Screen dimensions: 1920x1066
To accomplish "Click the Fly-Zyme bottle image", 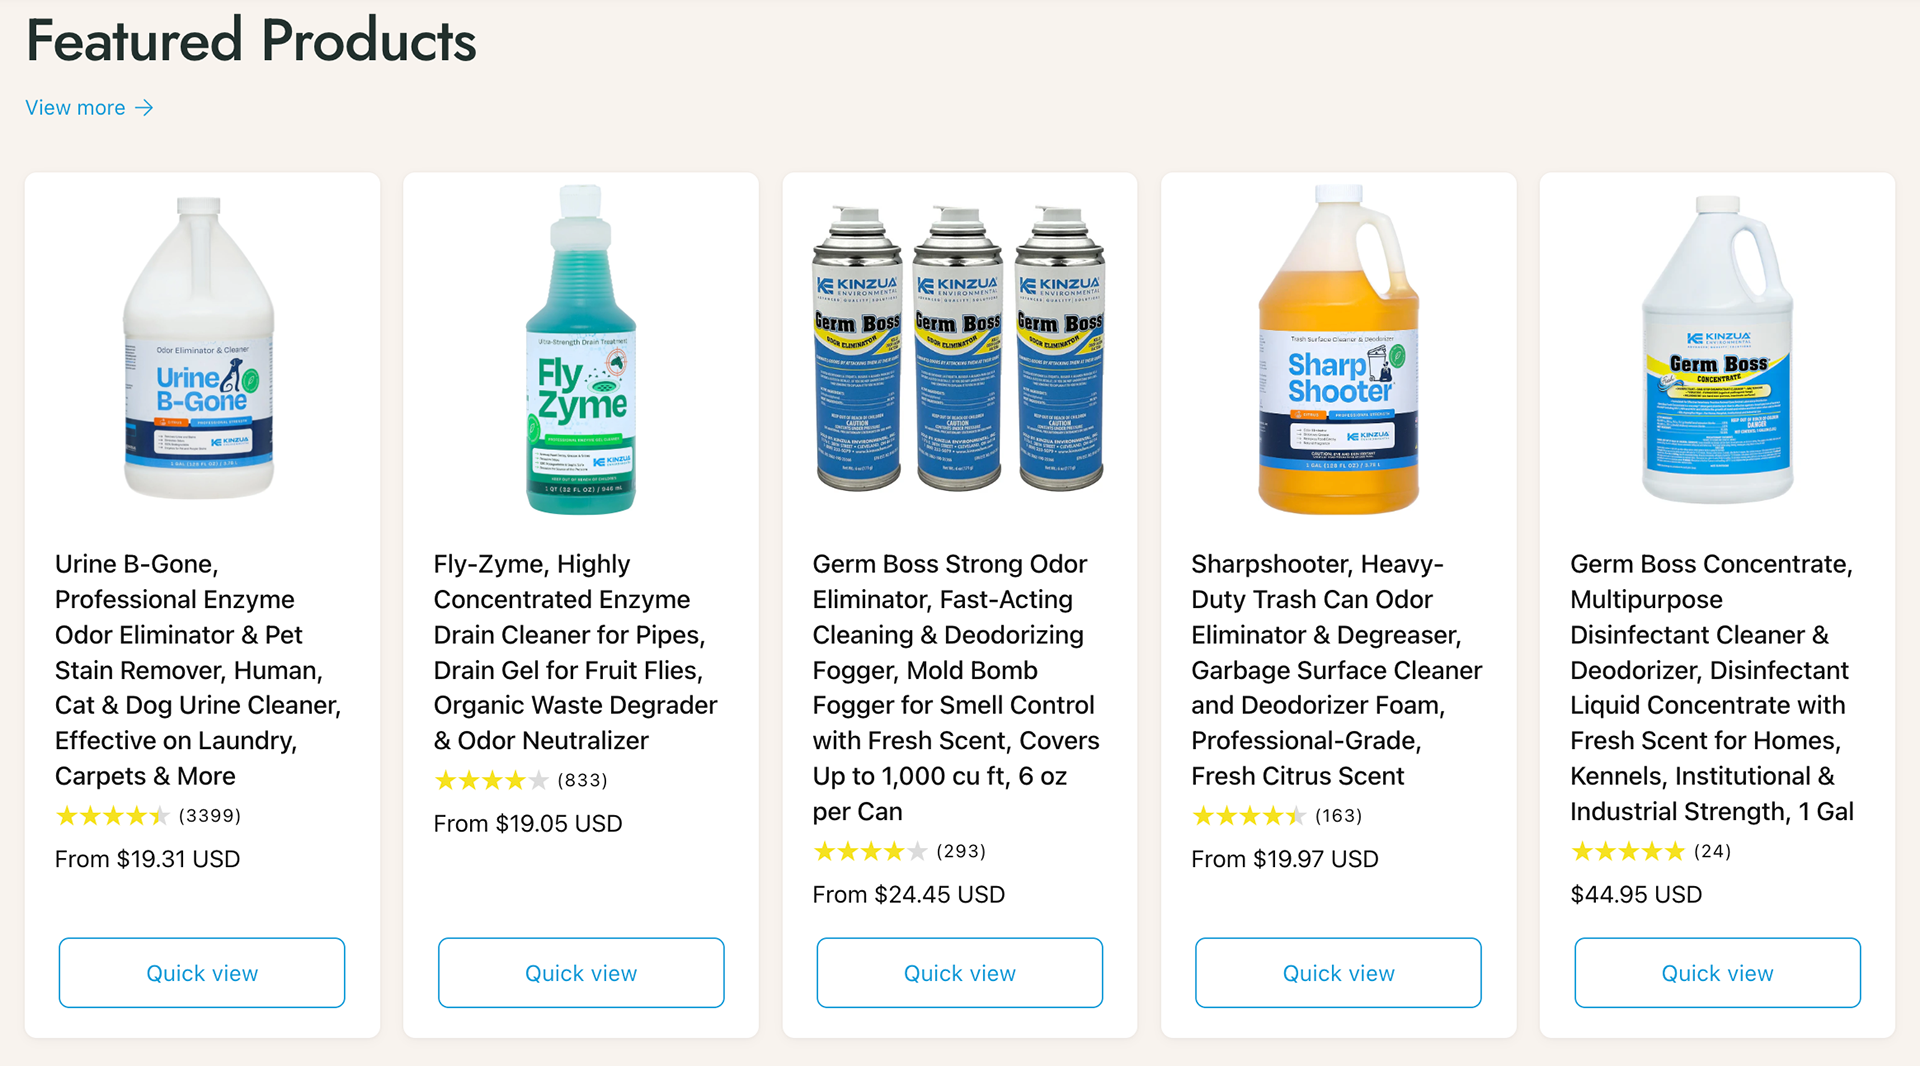I will pyautogui.click(x=581, y=350).
